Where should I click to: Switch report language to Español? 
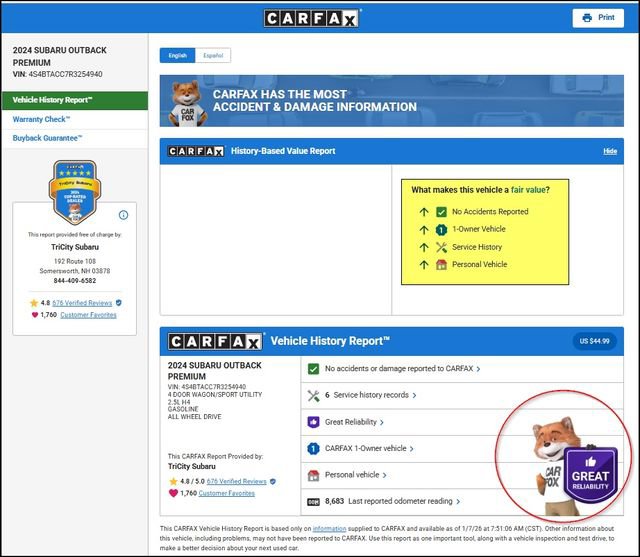(213, 56)
